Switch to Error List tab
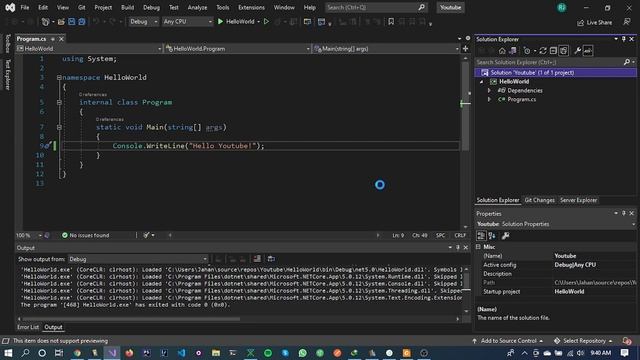 [x=28, y=327]
